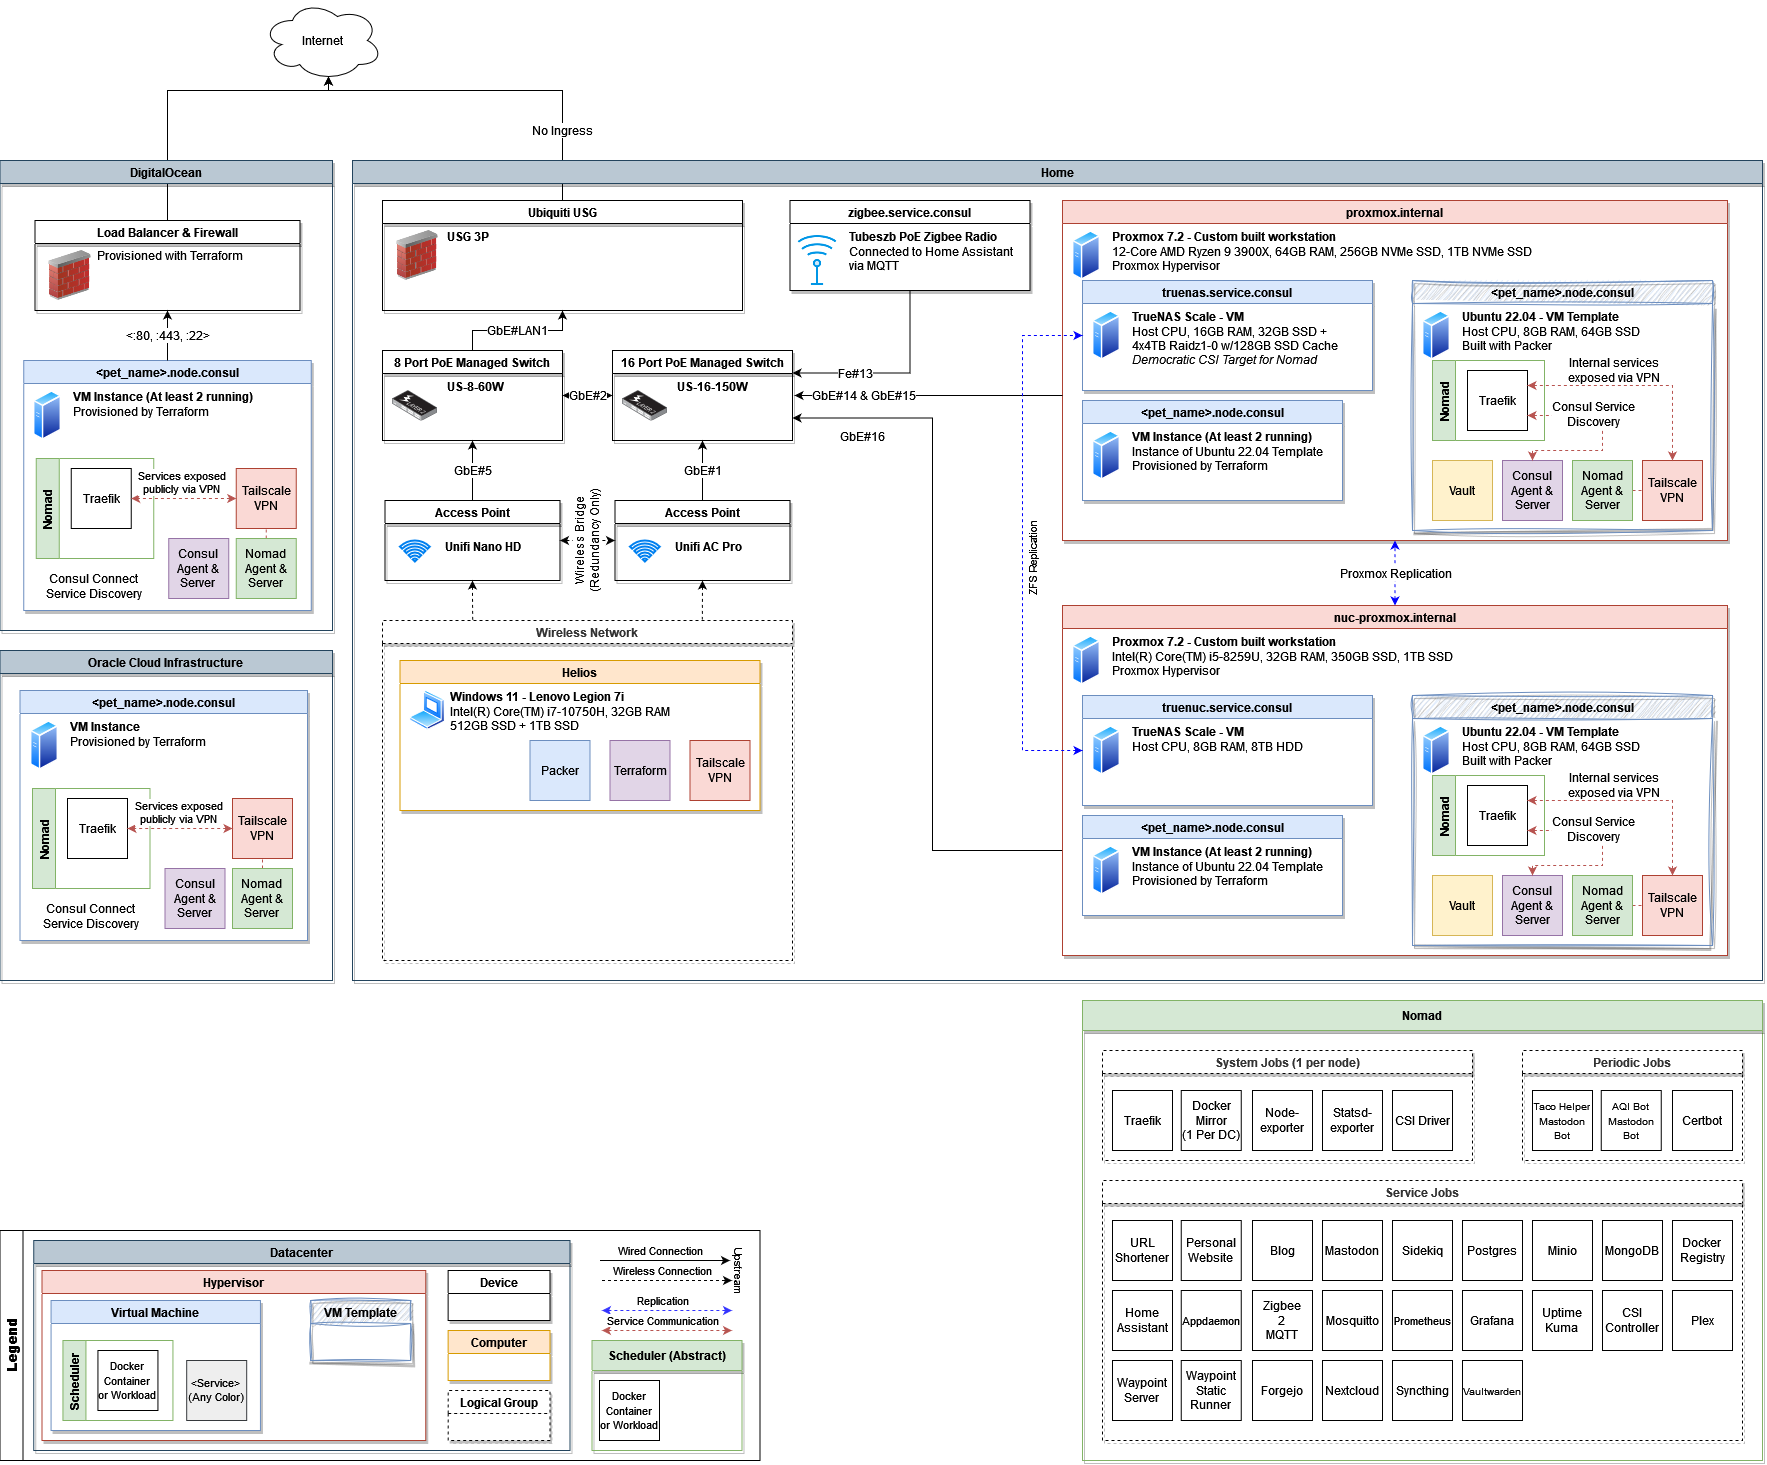Click truenuc.service.consul server icon

point(1106,750)
